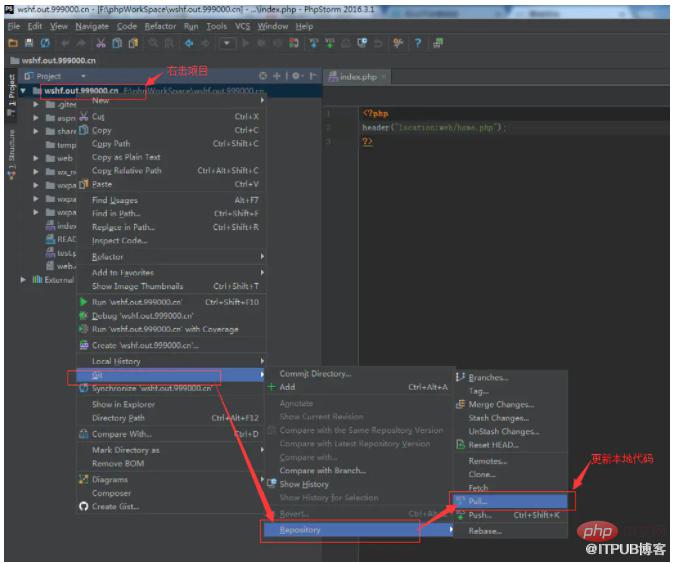Click the last main toolbar icon
Viewport: 676px width, 564px height.
[438, 43]
